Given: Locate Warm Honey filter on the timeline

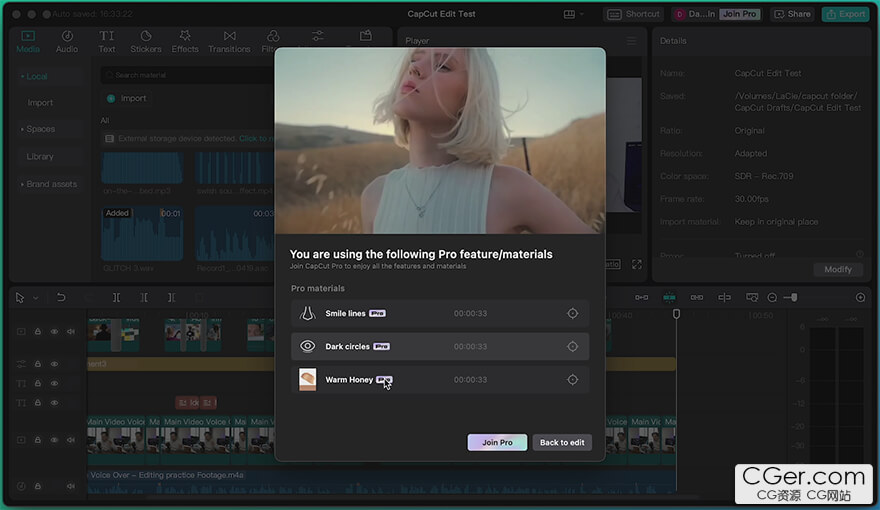Looking at the screenshot, I should pos(572,380).
